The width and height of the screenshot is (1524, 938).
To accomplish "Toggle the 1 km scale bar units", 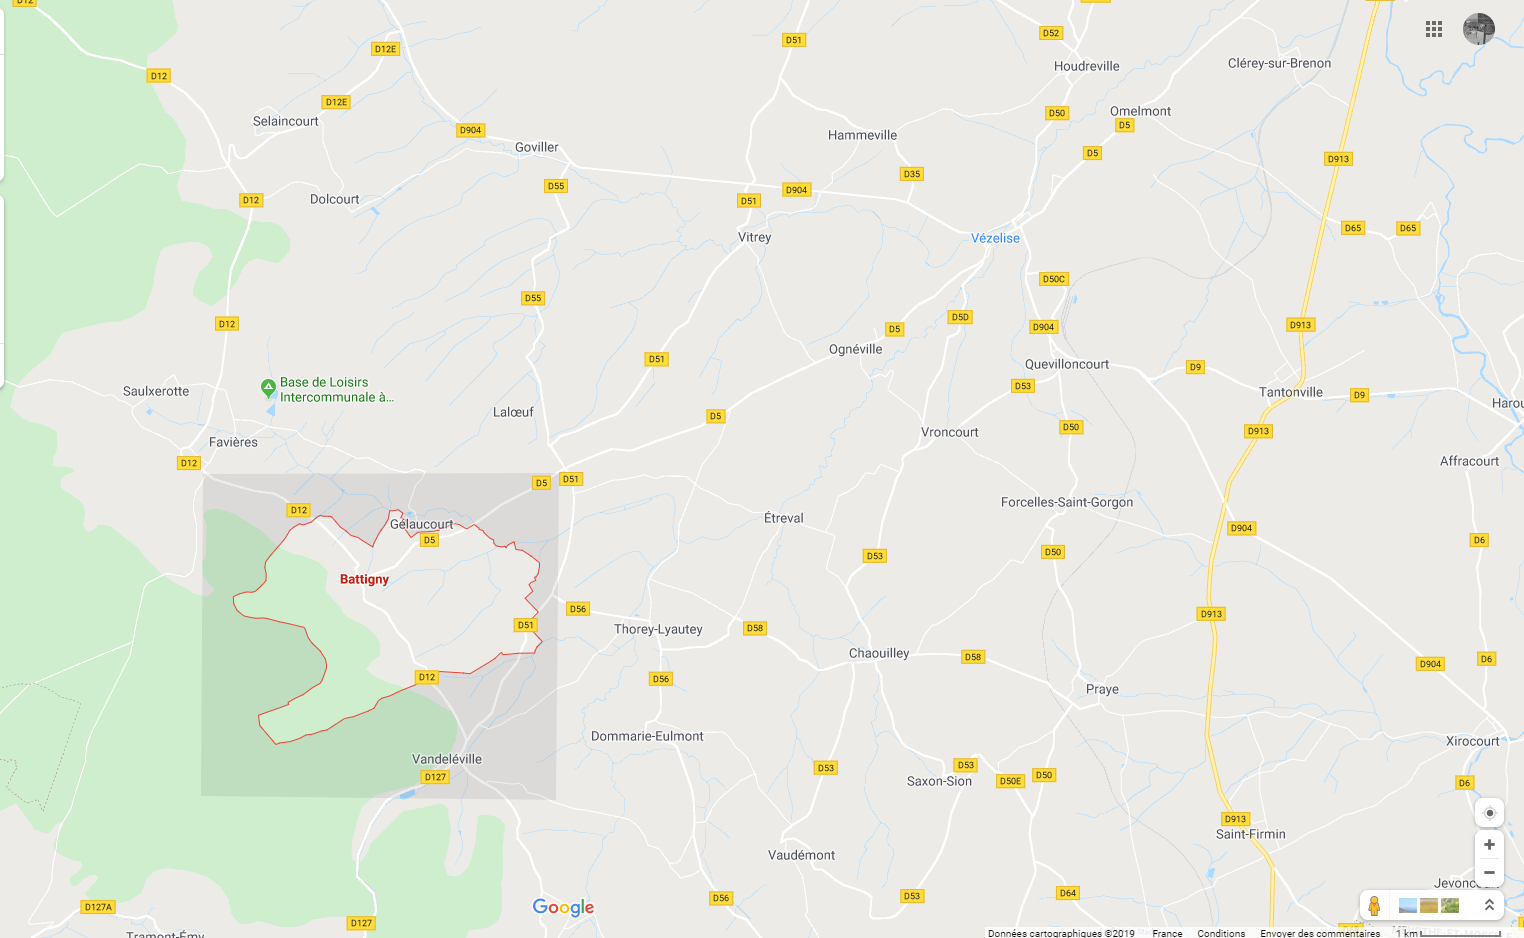I will [x=1449, y=933].
